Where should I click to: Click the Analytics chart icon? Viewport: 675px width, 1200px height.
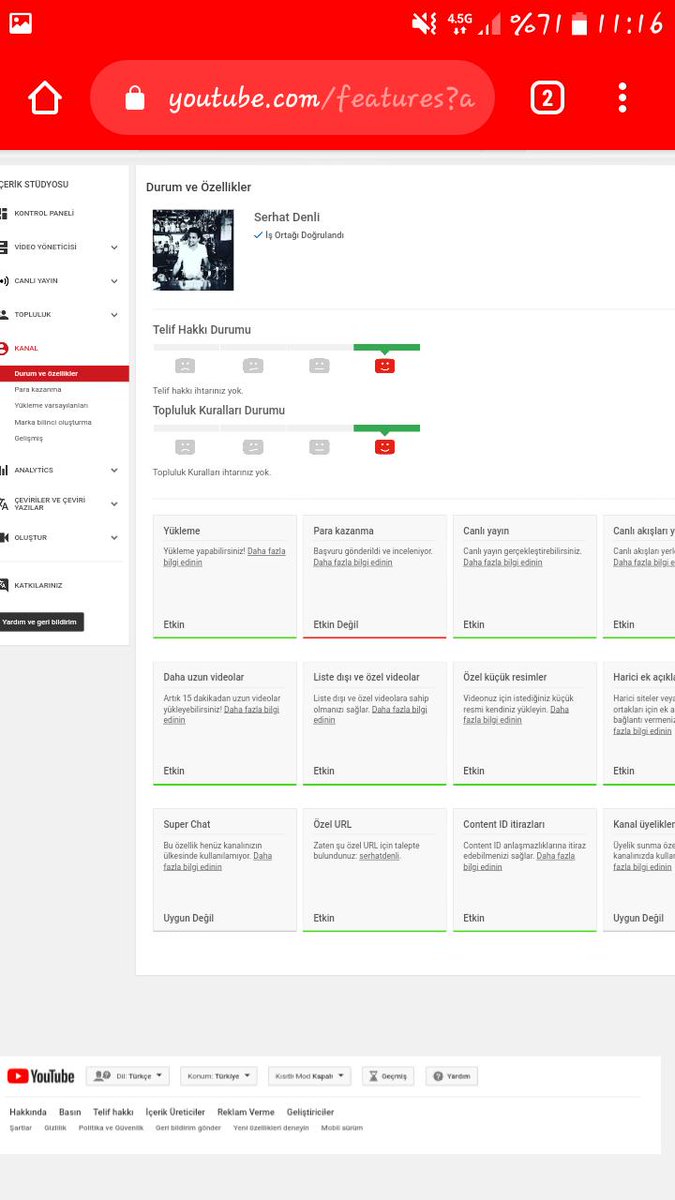tap(4, 470)
